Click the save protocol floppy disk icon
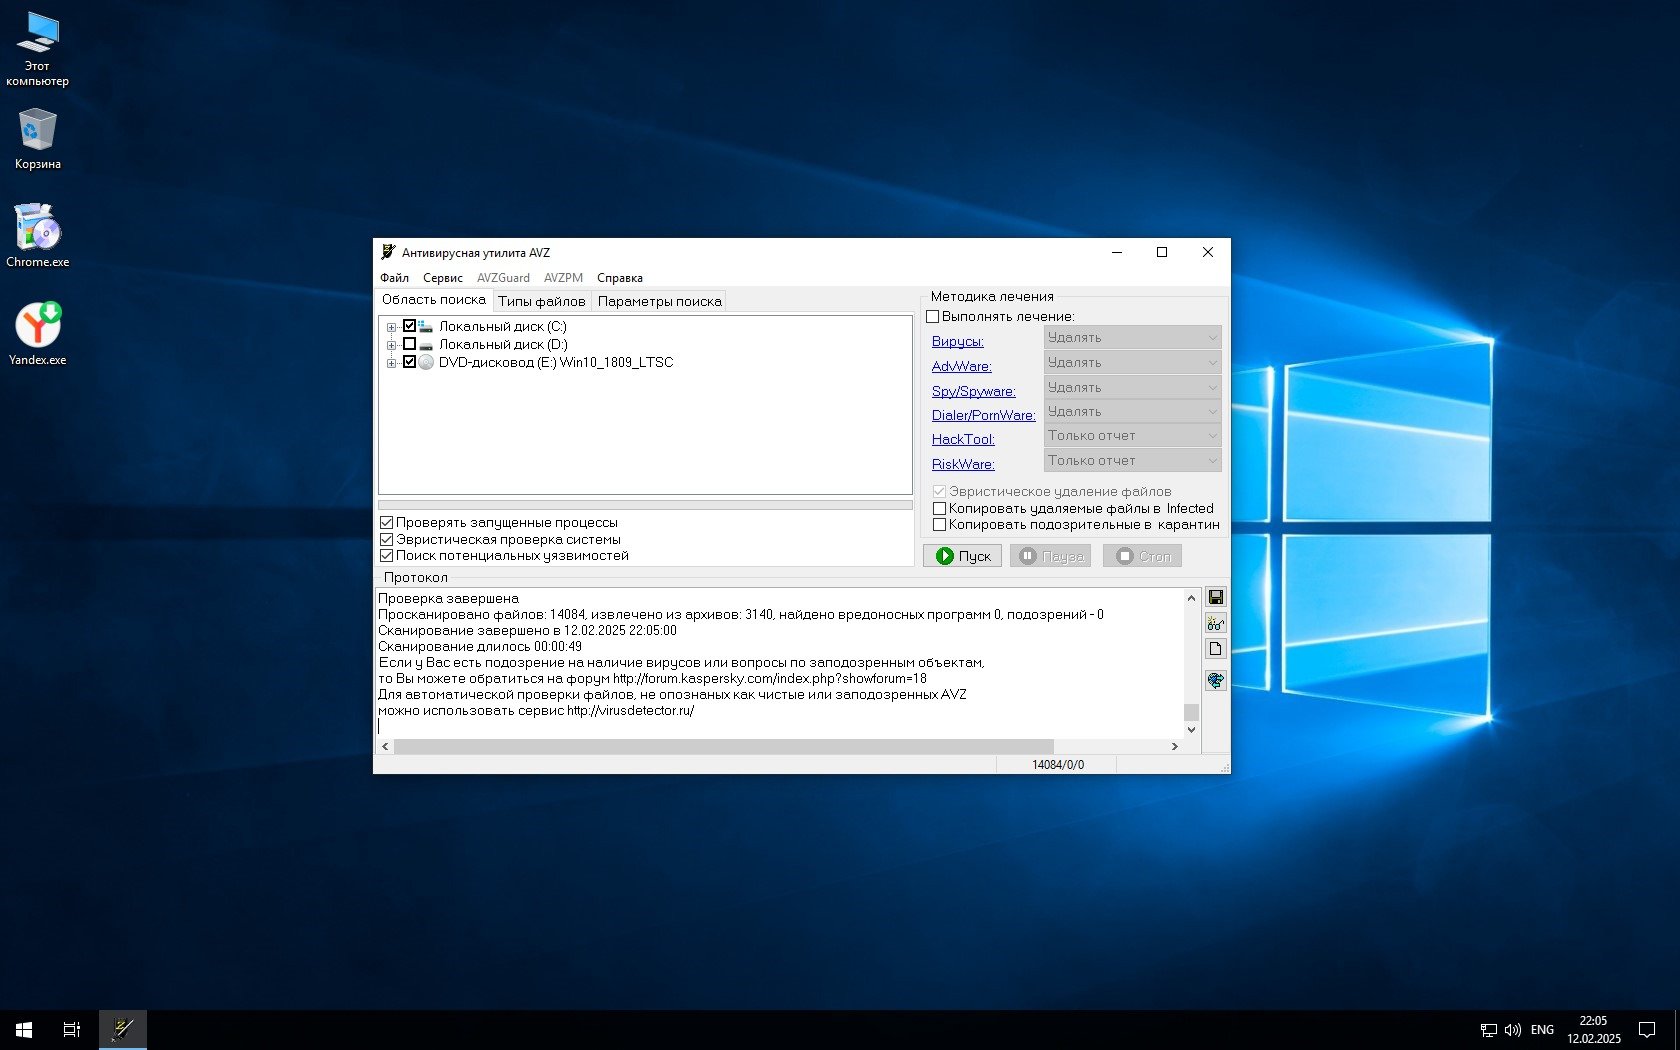 (1215, 597)
